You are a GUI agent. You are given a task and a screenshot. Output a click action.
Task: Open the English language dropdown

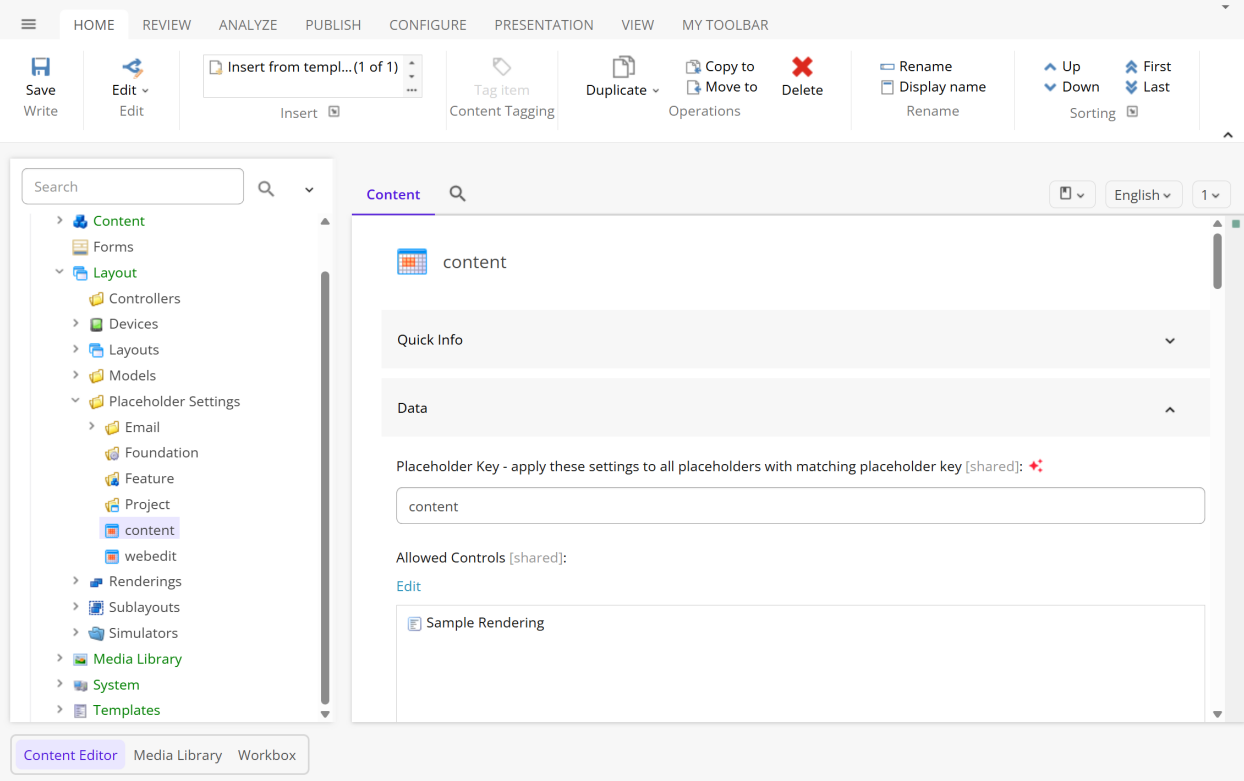click(x=1144, y=195)
